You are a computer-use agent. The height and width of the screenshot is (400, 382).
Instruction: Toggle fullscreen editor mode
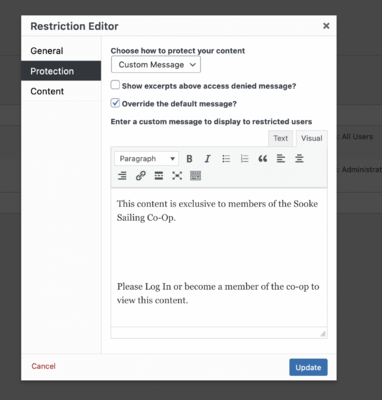177,176
